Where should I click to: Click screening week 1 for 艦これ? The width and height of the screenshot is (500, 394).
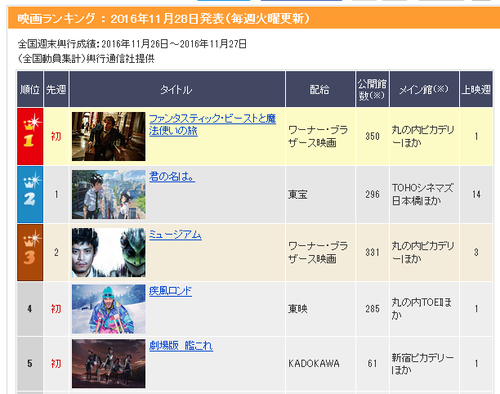point(476,364)
